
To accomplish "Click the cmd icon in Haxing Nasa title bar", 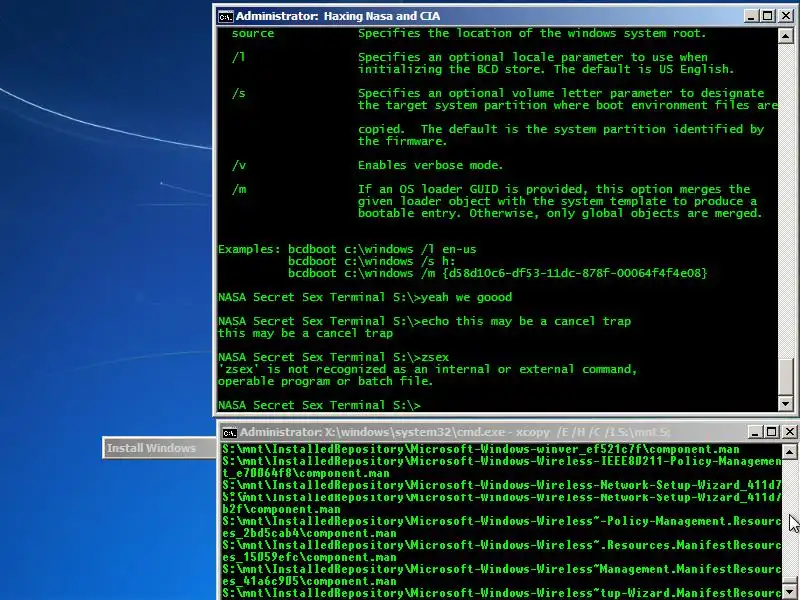I will 226,16.
